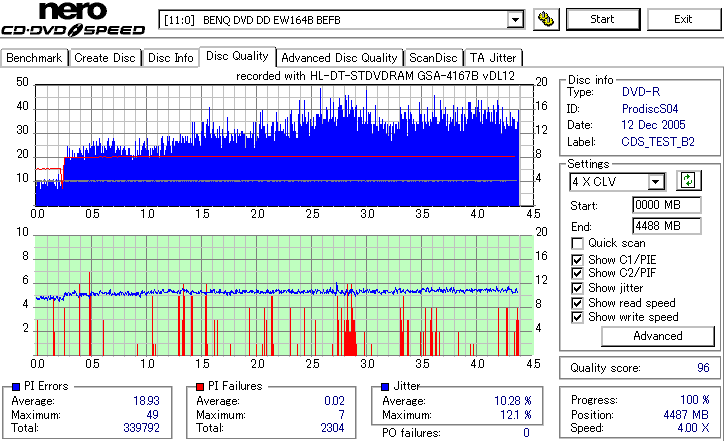Go to the Disc Info tab
This screenshot has width=724, height=441.
tap(170, 58)
